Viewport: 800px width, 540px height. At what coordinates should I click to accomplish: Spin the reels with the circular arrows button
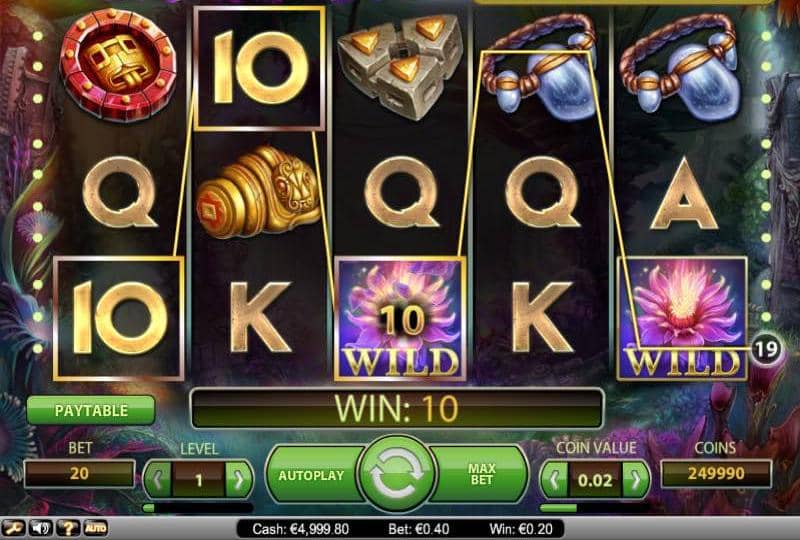pyautogui.click(x=397, y=474)
